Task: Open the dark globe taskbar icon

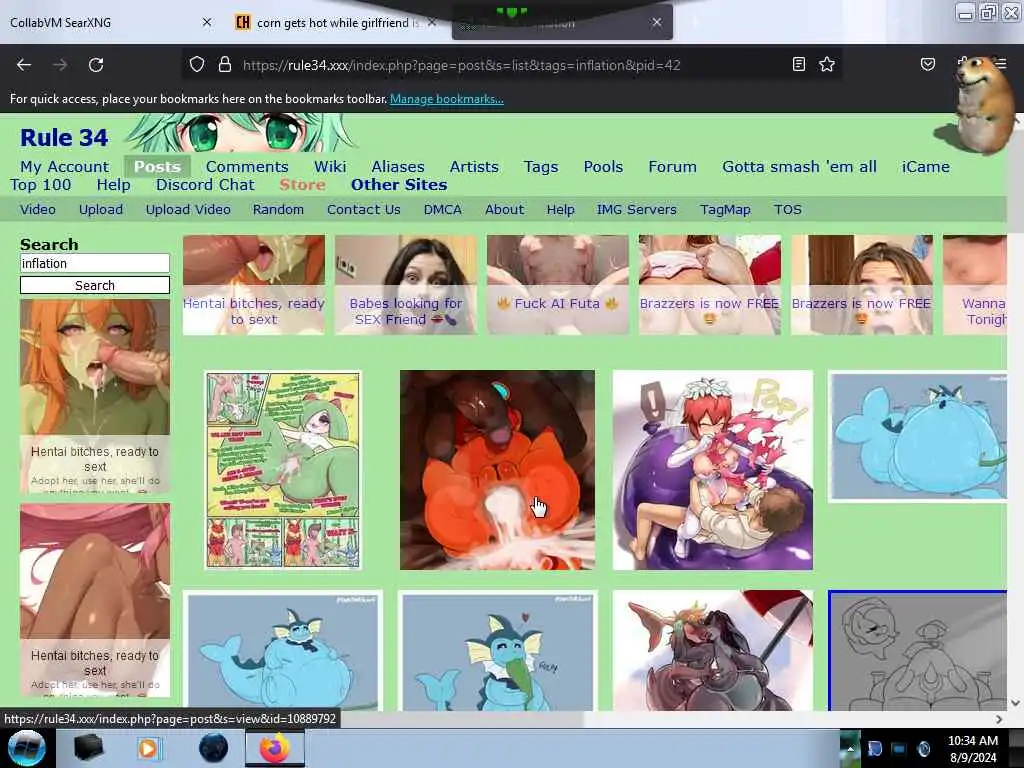Action: pos(213,748)
